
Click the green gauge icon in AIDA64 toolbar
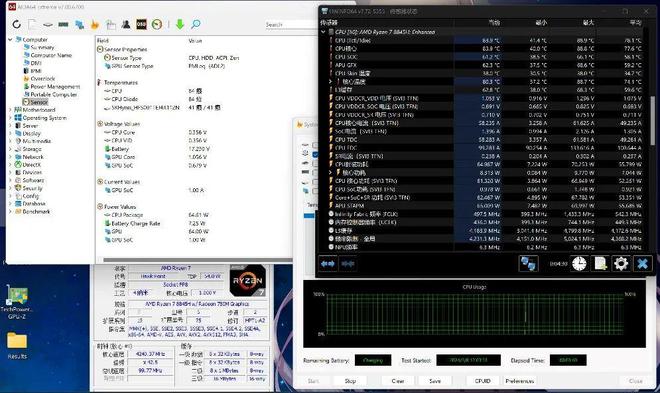click(157, 24)
